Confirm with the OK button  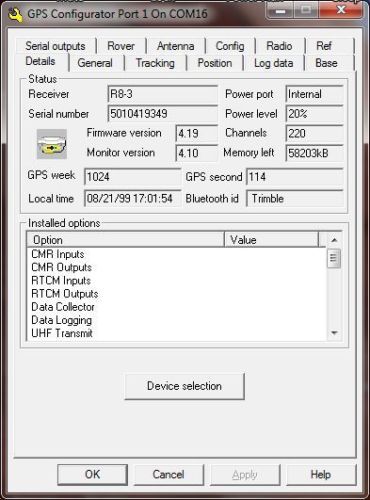[92, 474]
